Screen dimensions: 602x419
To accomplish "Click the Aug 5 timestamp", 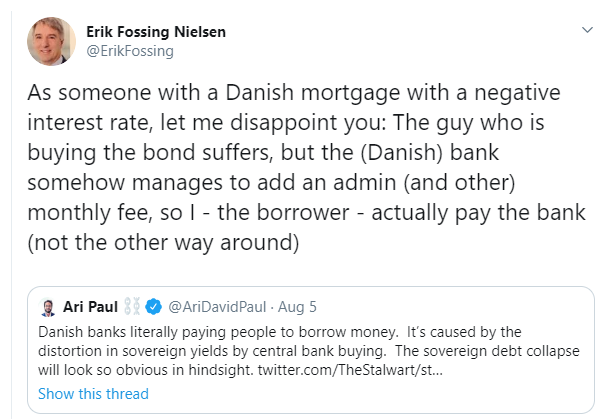I will [x=297, y=307].
